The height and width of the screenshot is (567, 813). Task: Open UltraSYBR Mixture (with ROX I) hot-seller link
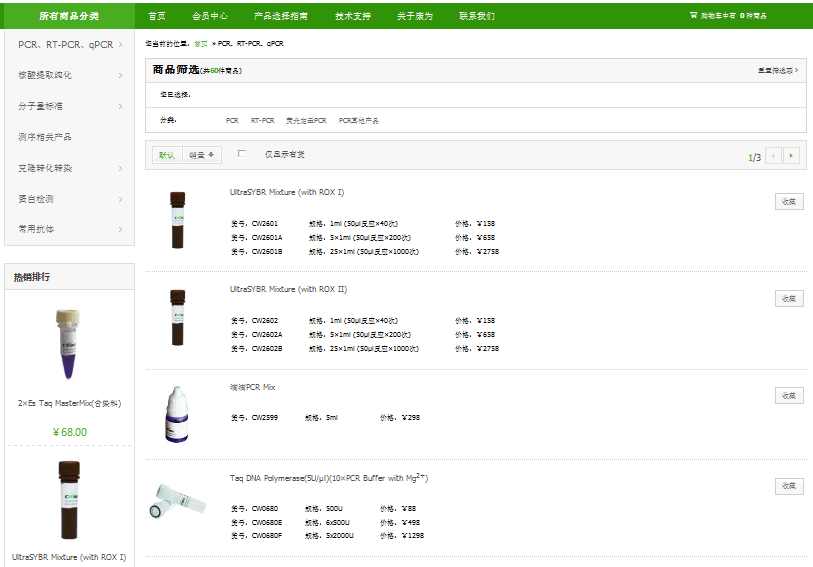pos(69,557)
